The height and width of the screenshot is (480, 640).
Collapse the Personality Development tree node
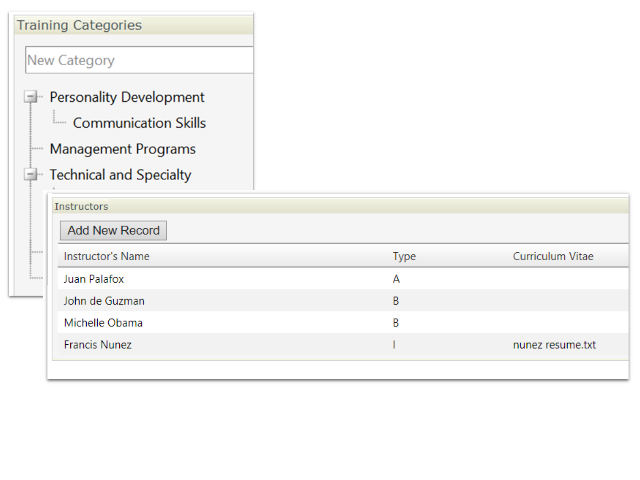30,97
